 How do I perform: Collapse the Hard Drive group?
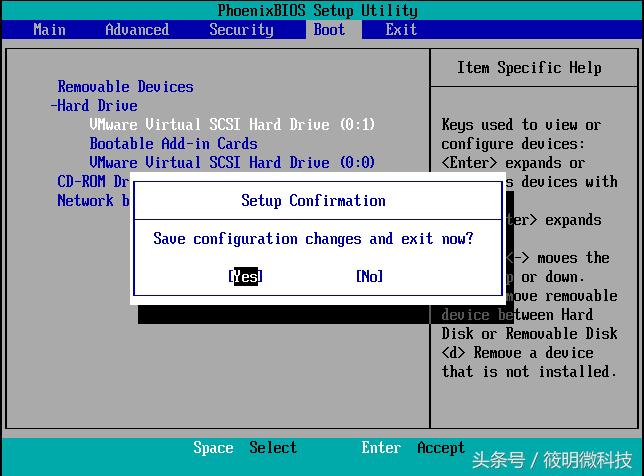[x=94, y=106]
